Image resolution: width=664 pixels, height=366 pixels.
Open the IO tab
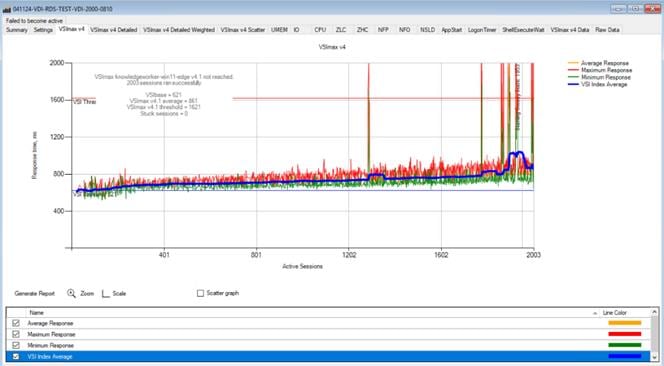point(296,30)
